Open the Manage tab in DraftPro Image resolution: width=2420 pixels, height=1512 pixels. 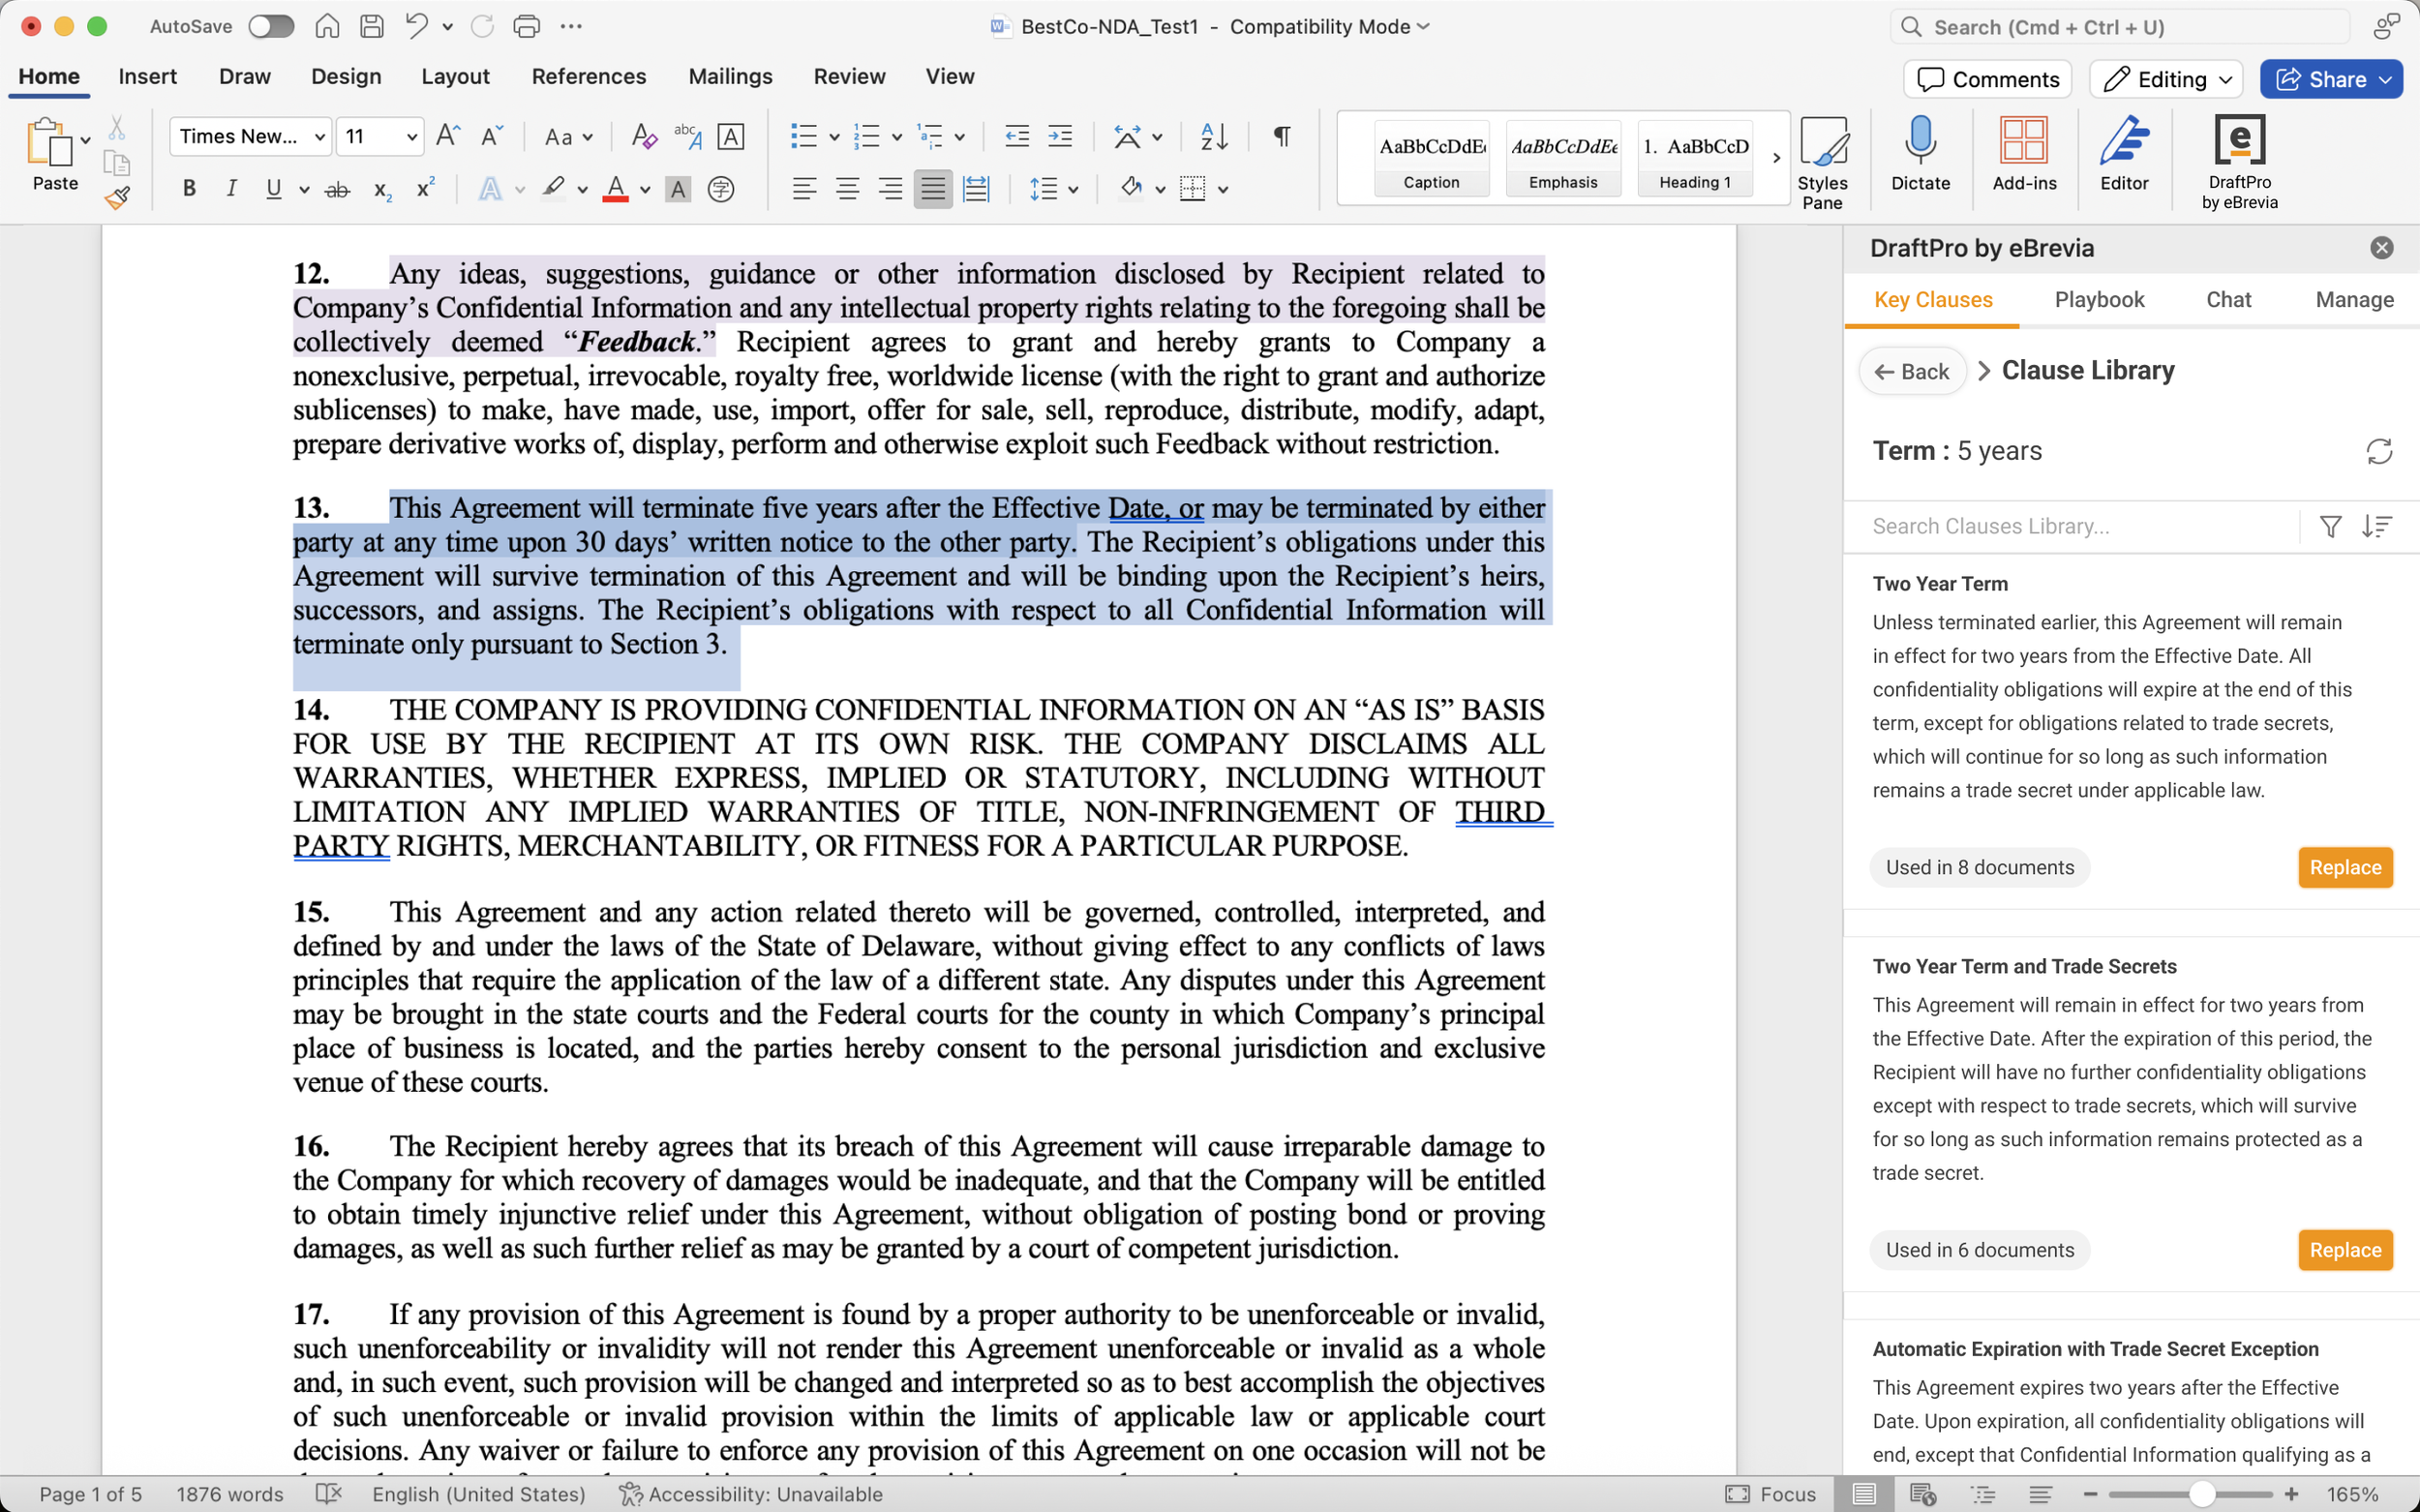tap(2354, 299)
